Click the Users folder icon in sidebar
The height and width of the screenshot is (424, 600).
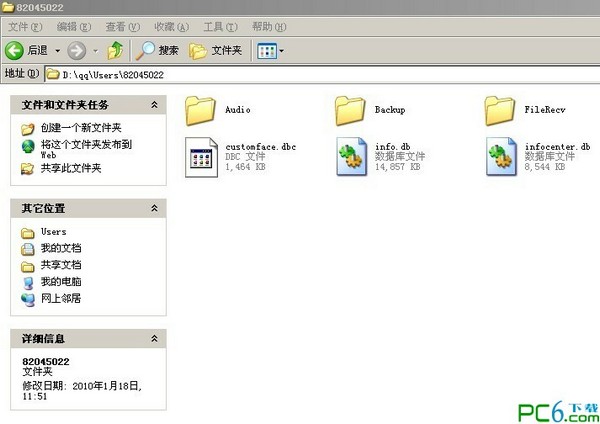[28, 233]
